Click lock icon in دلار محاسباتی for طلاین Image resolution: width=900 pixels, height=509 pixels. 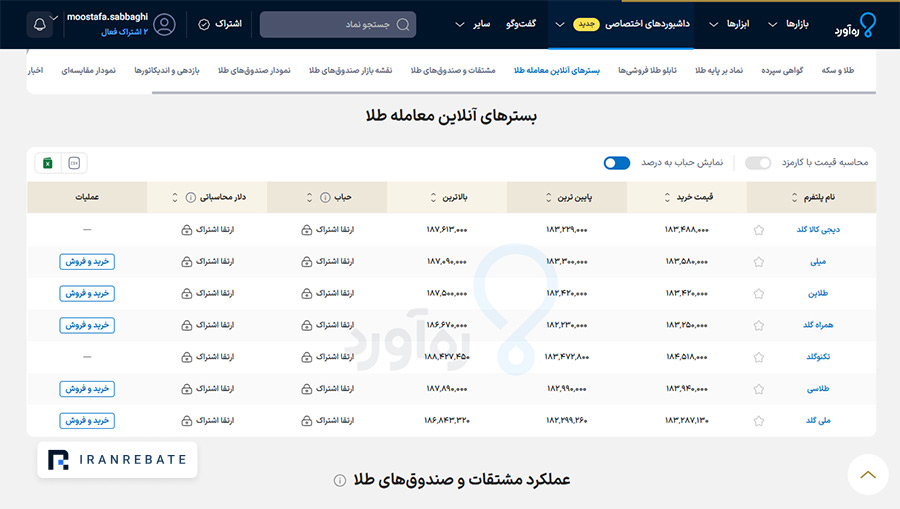click(x=187, y=293)
